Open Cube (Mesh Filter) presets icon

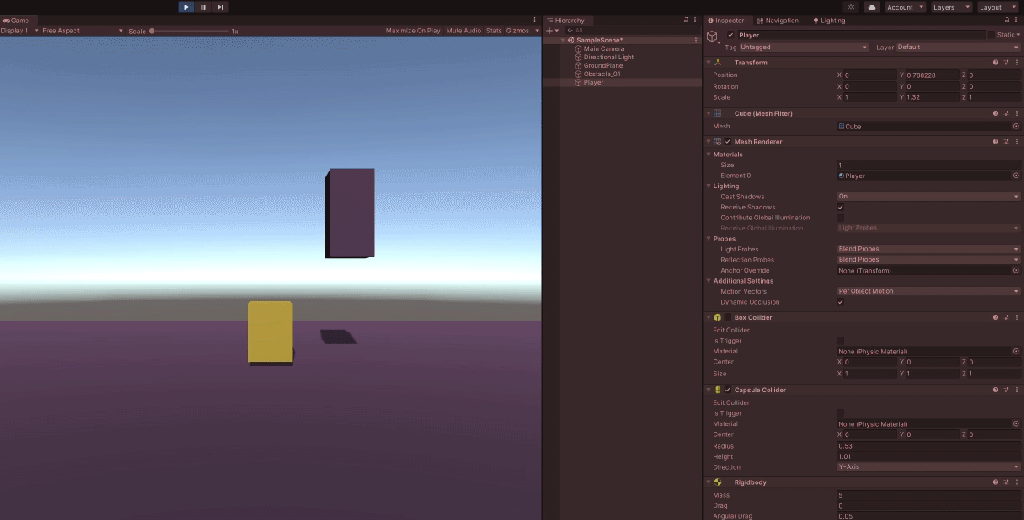[x=1006, y=114]
